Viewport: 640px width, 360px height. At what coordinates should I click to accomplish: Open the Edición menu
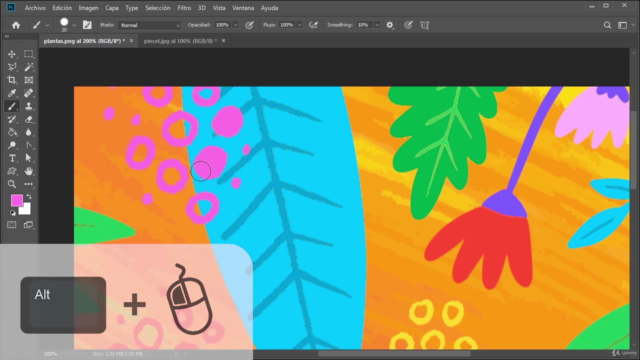click(x=62, y=8)
